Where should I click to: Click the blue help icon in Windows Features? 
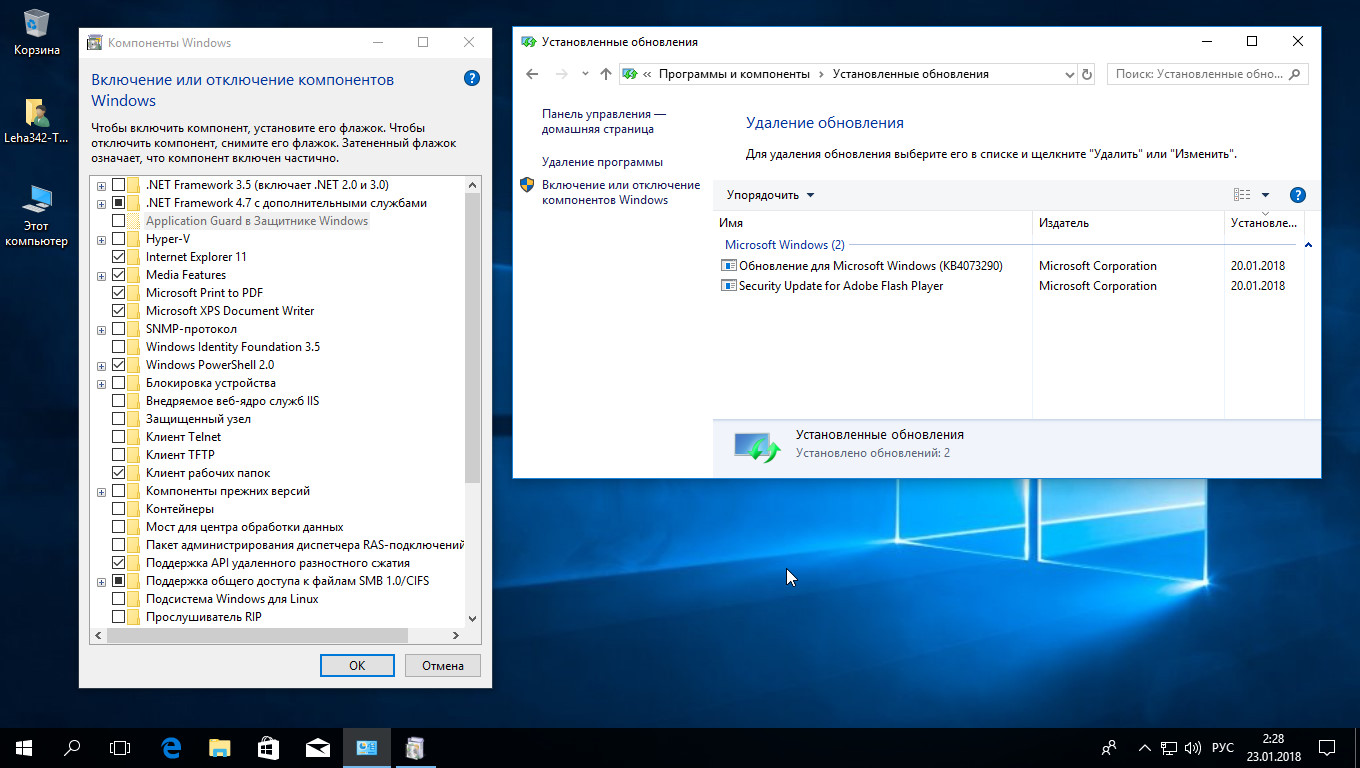(x=472, y=79)
